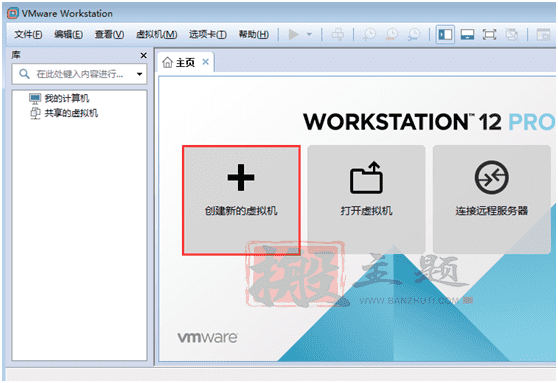
Task: Open the snapshot manager icon
Action: [414, 35]
